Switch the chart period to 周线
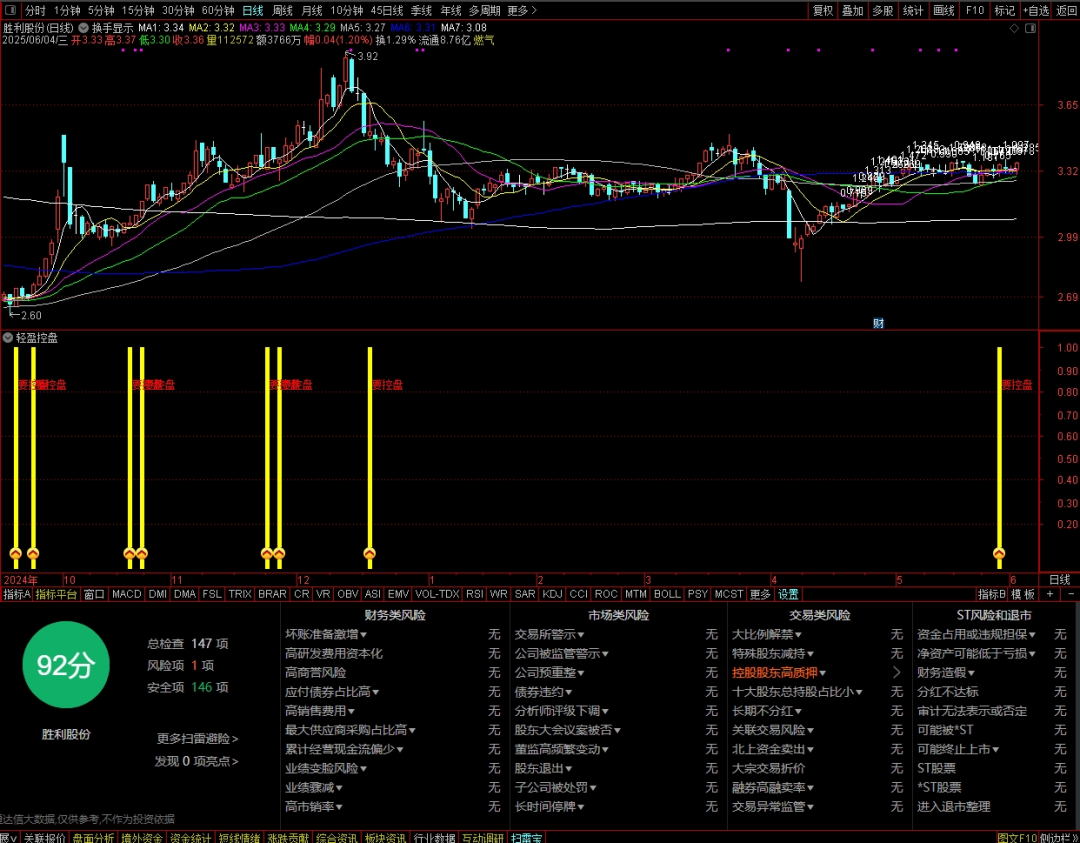Screen dimensions: 1080x843 pyautogui.click(x=282, y=10)
